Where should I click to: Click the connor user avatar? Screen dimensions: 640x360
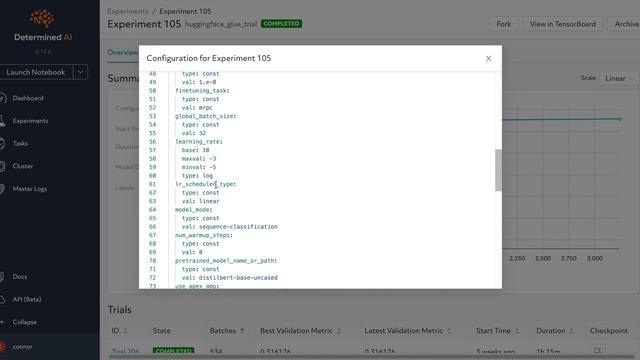click(x=2, y=347)
